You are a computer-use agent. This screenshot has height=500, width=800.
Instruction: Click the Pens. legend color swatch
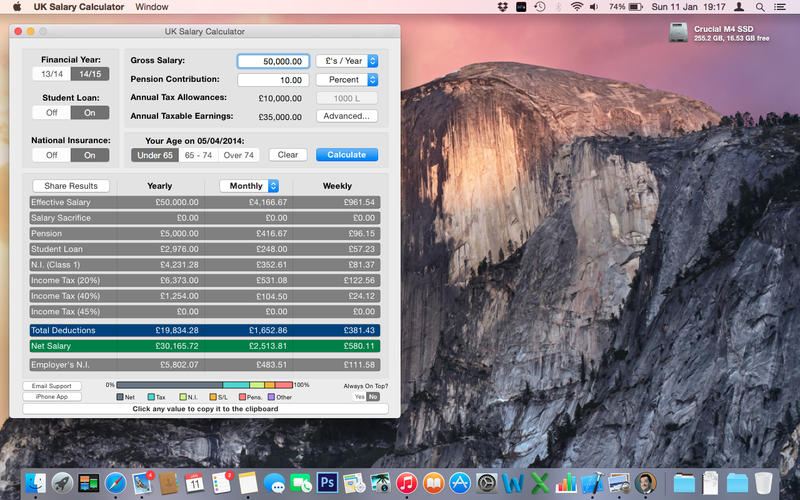pos(242,397)
